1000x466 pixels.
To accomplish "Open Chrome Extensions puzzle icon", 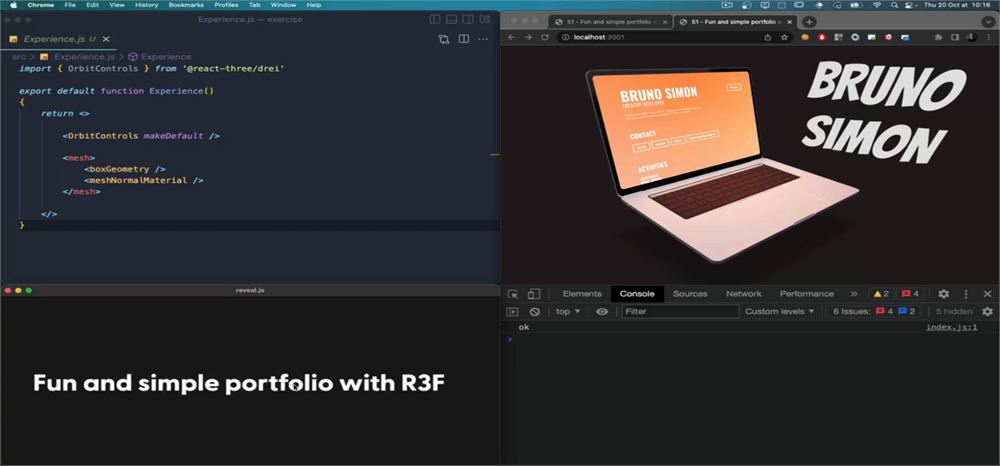I will (x=938, y=38).
